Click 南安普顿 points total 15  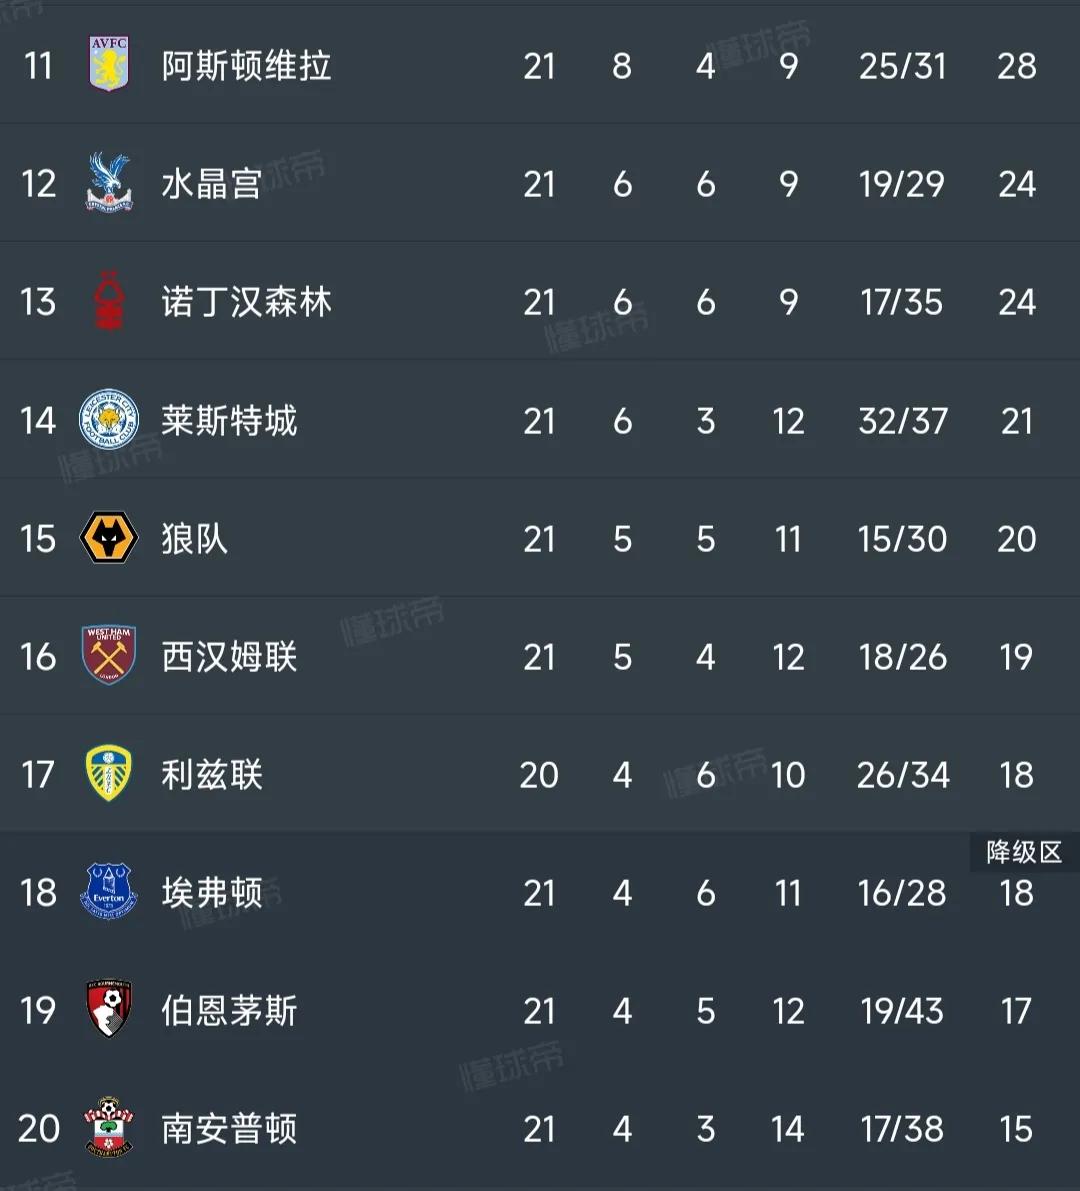(x=1016, y=1129)
